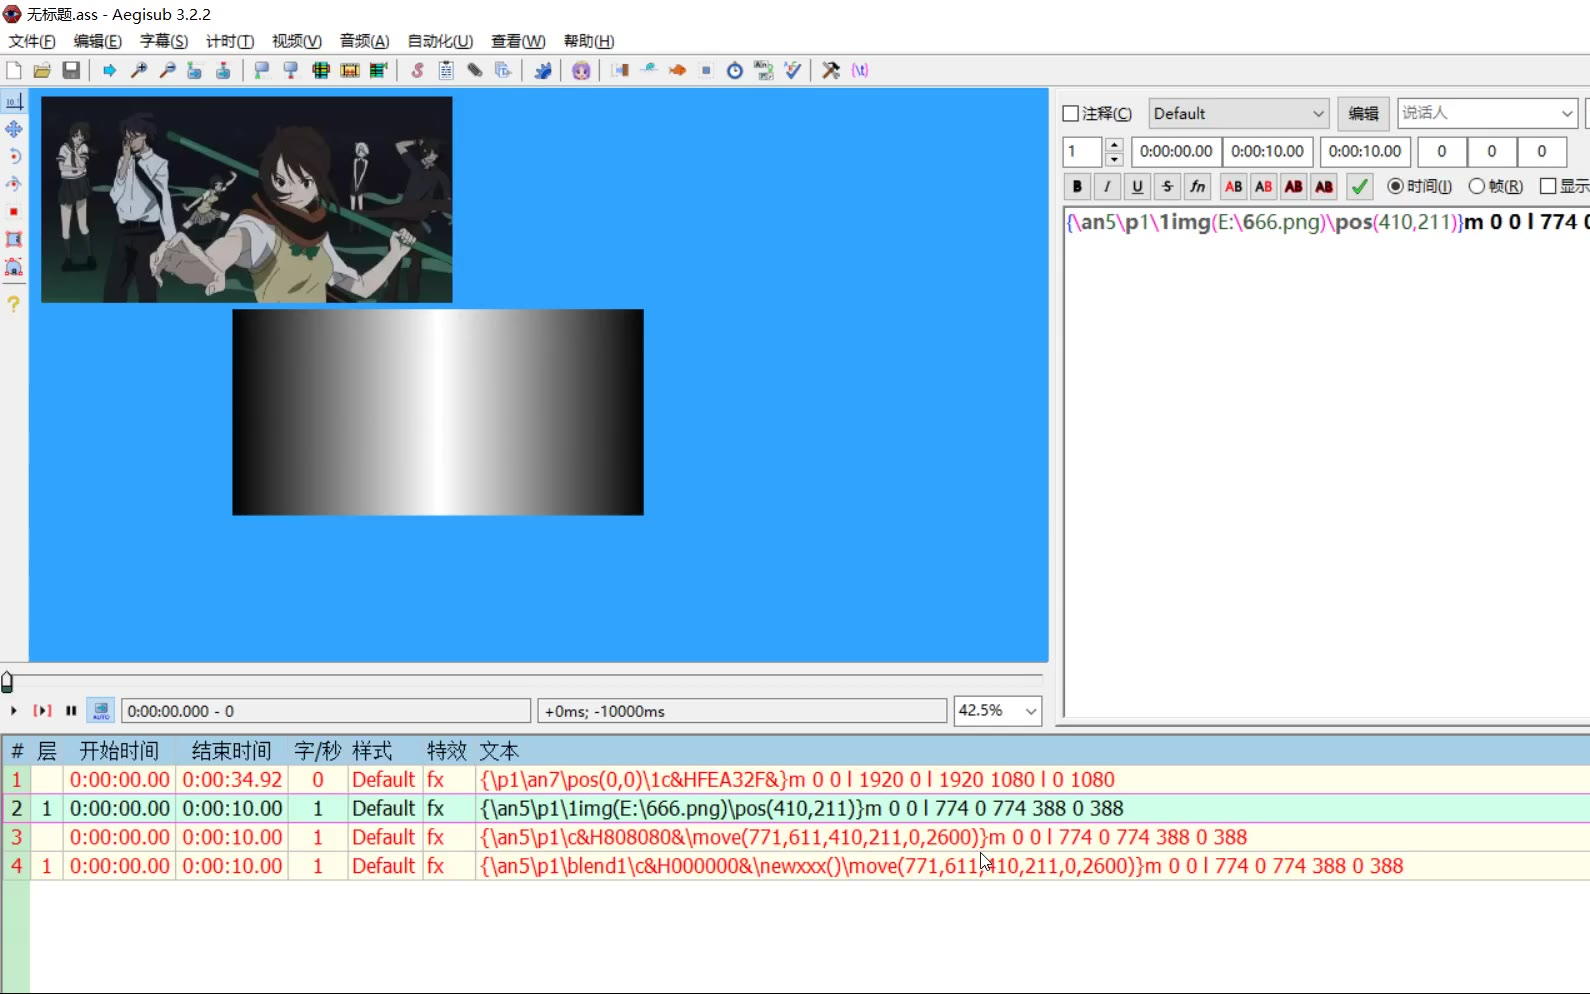Zoom video out with the magnifier-minus icon

[168, 70]
